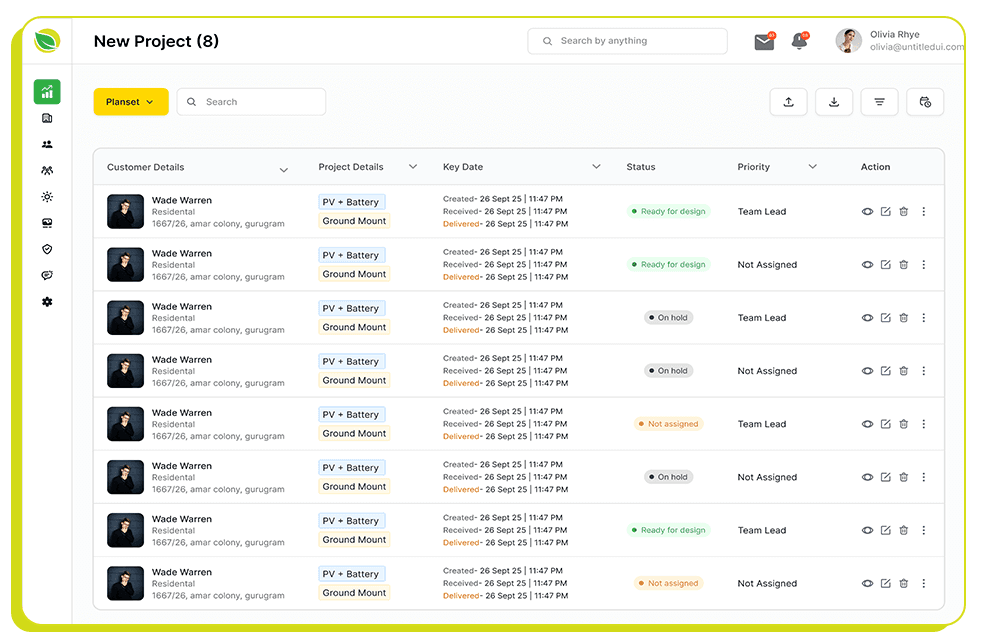Viewport: 986px width, 640px height.
Task: Open notifications bell in header
Action: point(799,41)
